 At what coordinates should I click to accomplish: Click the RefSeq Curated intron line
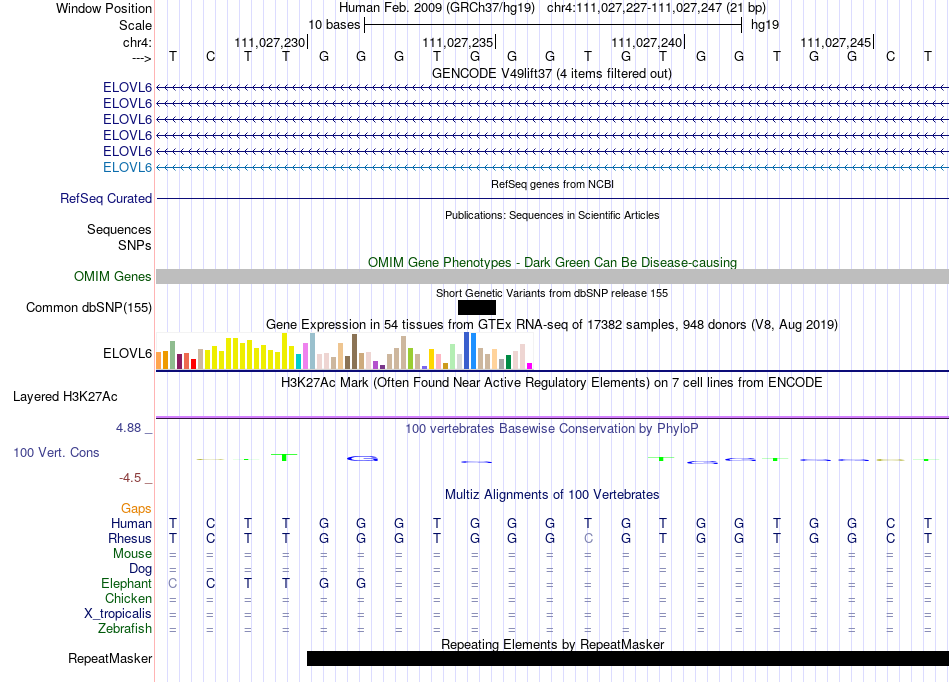552,198
